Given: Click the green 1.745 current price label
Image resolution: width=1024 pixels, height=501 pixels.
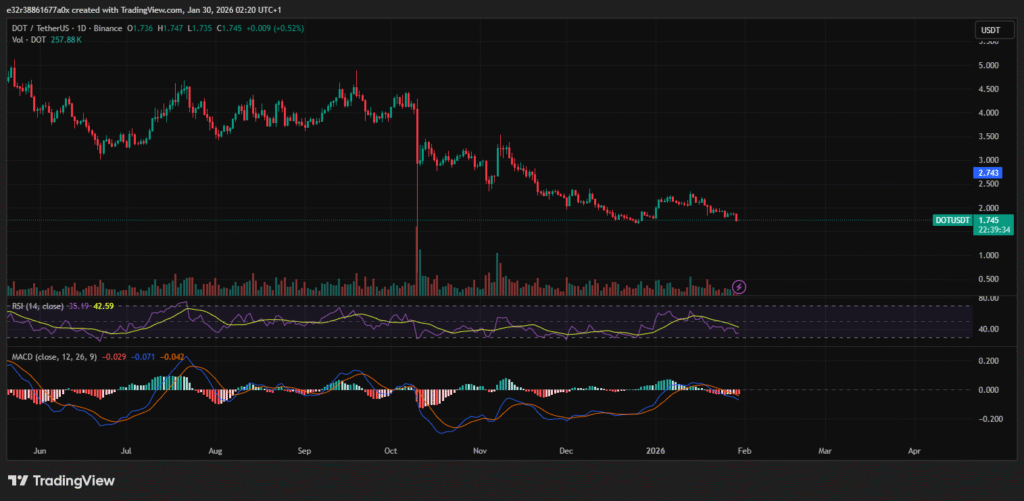Looking at the screenshot, I should point(987,219).
